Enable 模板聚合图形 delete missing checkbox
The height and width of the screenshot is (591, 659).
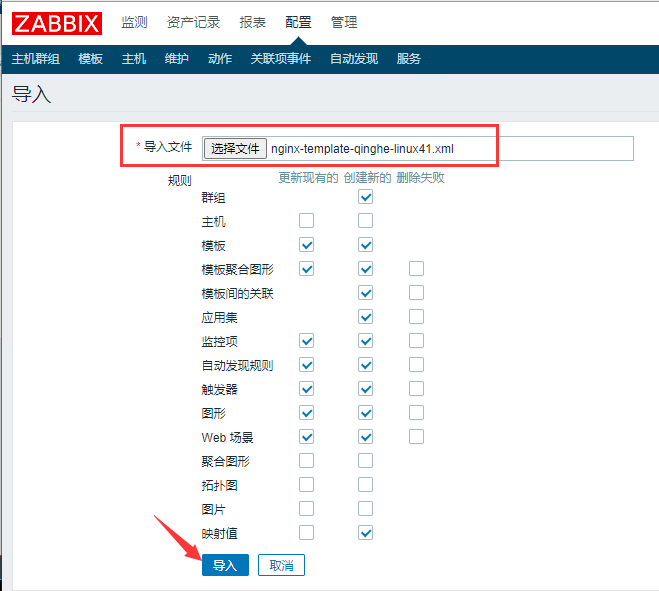click(416, 269)
